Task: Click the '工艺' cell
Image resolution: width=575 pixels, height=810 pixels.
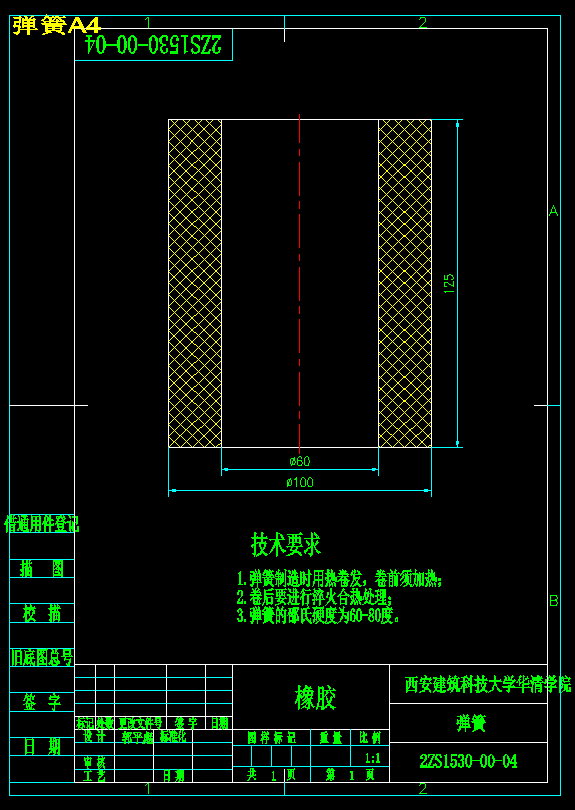Action: point(95,775)
